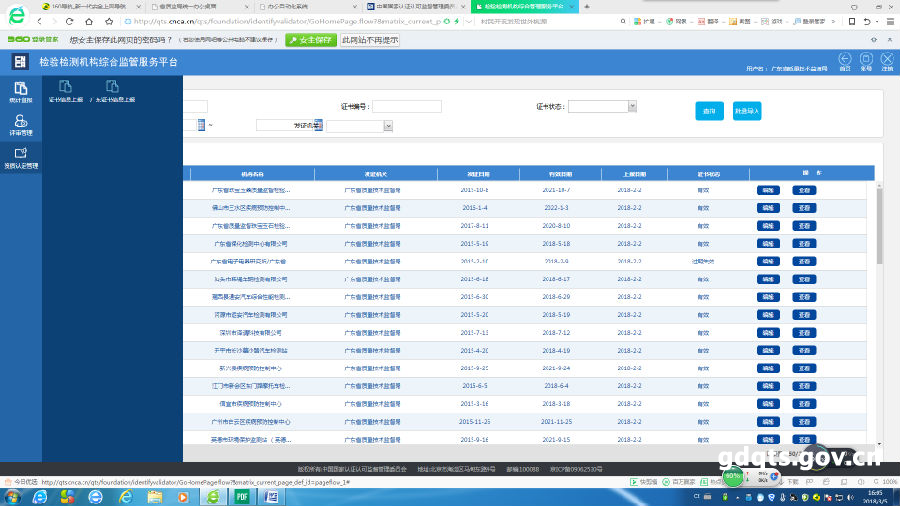Open the 翻译 translate toolbar item
The width and height of the screenshot is (900, 506).
coord(708,21)
